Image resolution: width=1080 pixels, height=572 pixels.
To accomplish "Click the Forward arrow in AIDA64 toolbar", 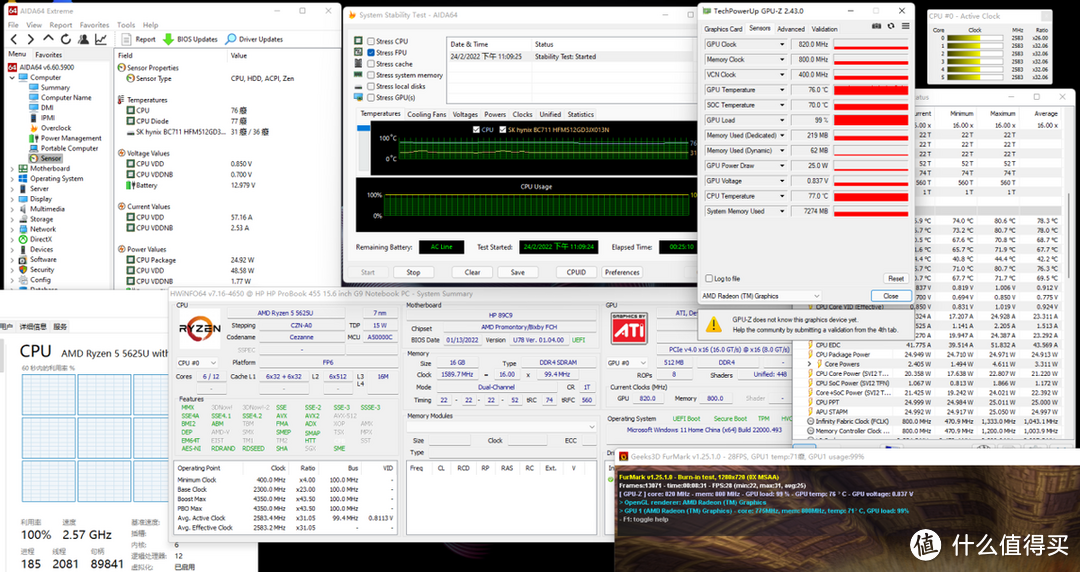I will (x=30, y=39).
